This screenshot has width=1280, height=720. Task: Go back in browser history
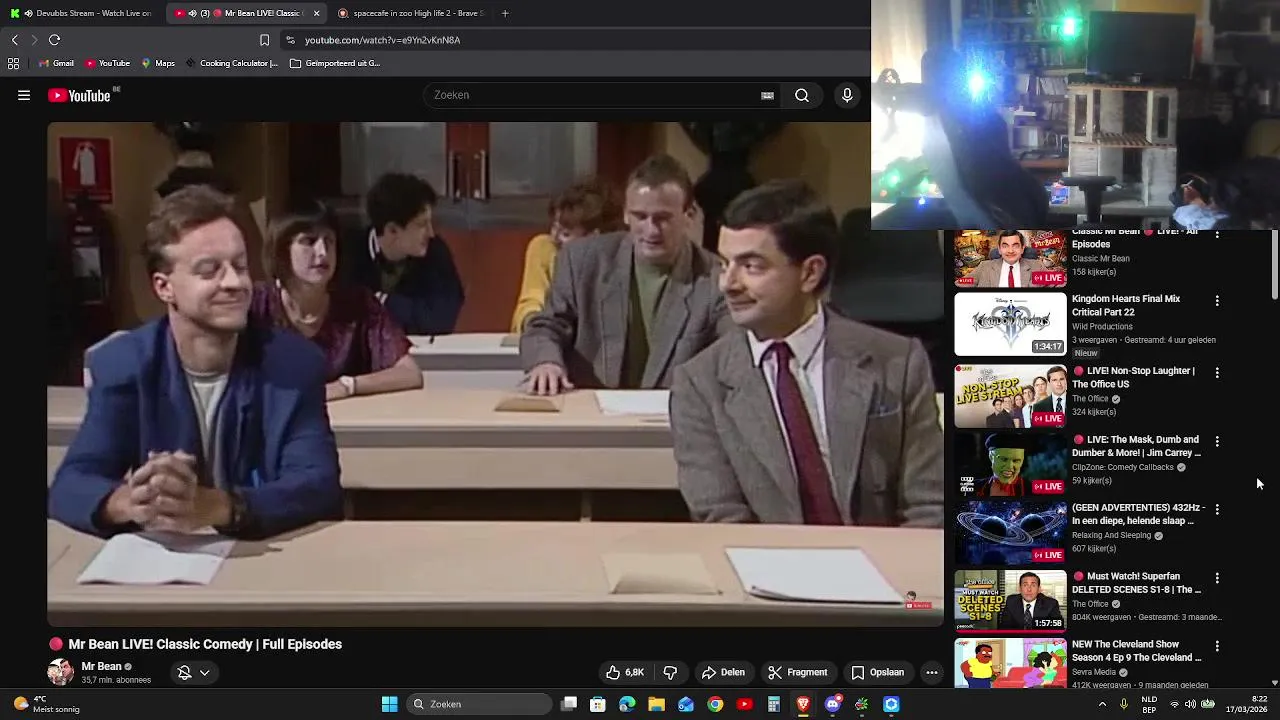tap(15, 40)
